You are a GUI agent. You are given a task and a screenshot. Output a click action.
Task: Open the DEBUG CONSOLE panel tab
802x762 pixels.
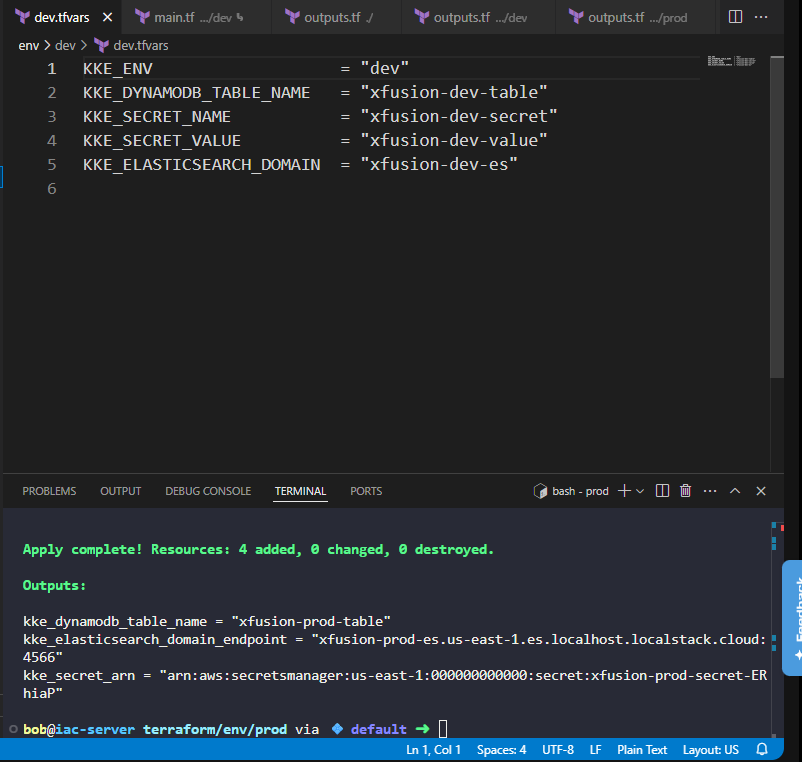coord(208,491)
